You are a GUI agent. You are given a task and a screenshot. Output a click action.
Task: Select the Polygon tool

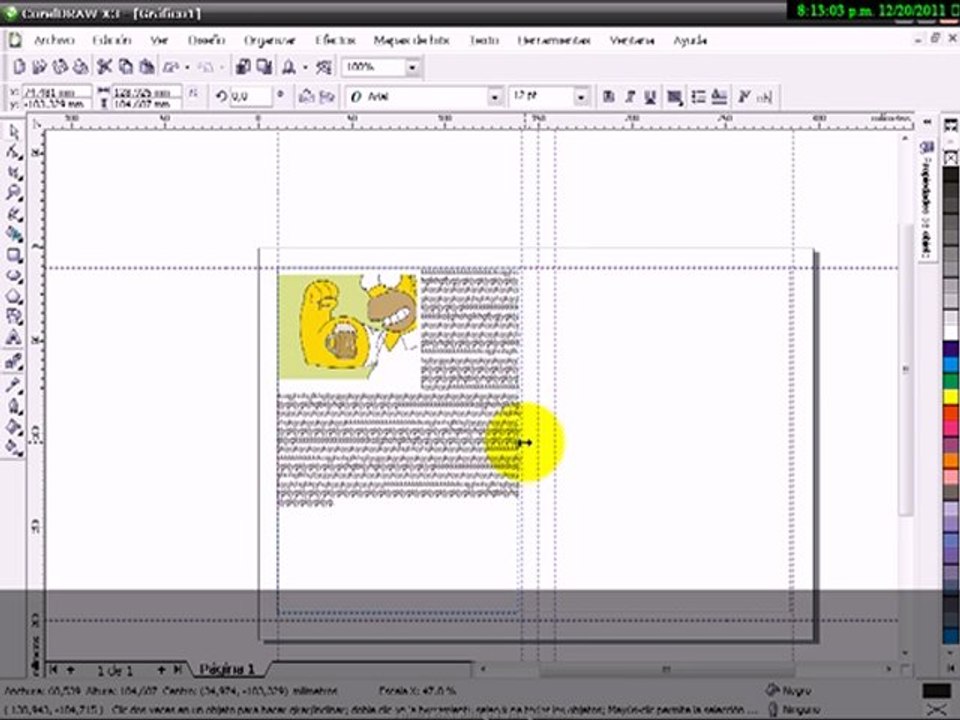click(13, 297)
